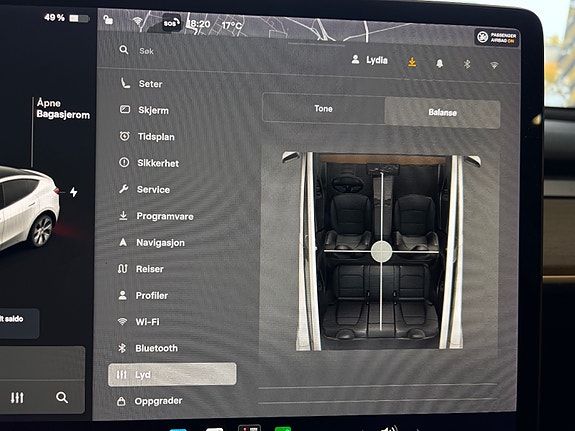Tap the Wi-Fi signal icon in the status bar
The image size is (575, 431).
point(138,21)
